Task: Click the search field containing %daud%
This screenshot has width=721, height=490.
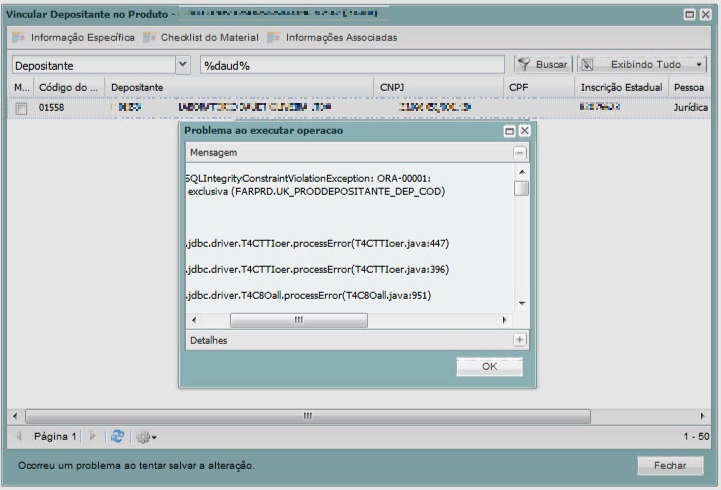Action: [x=350, y=65]
